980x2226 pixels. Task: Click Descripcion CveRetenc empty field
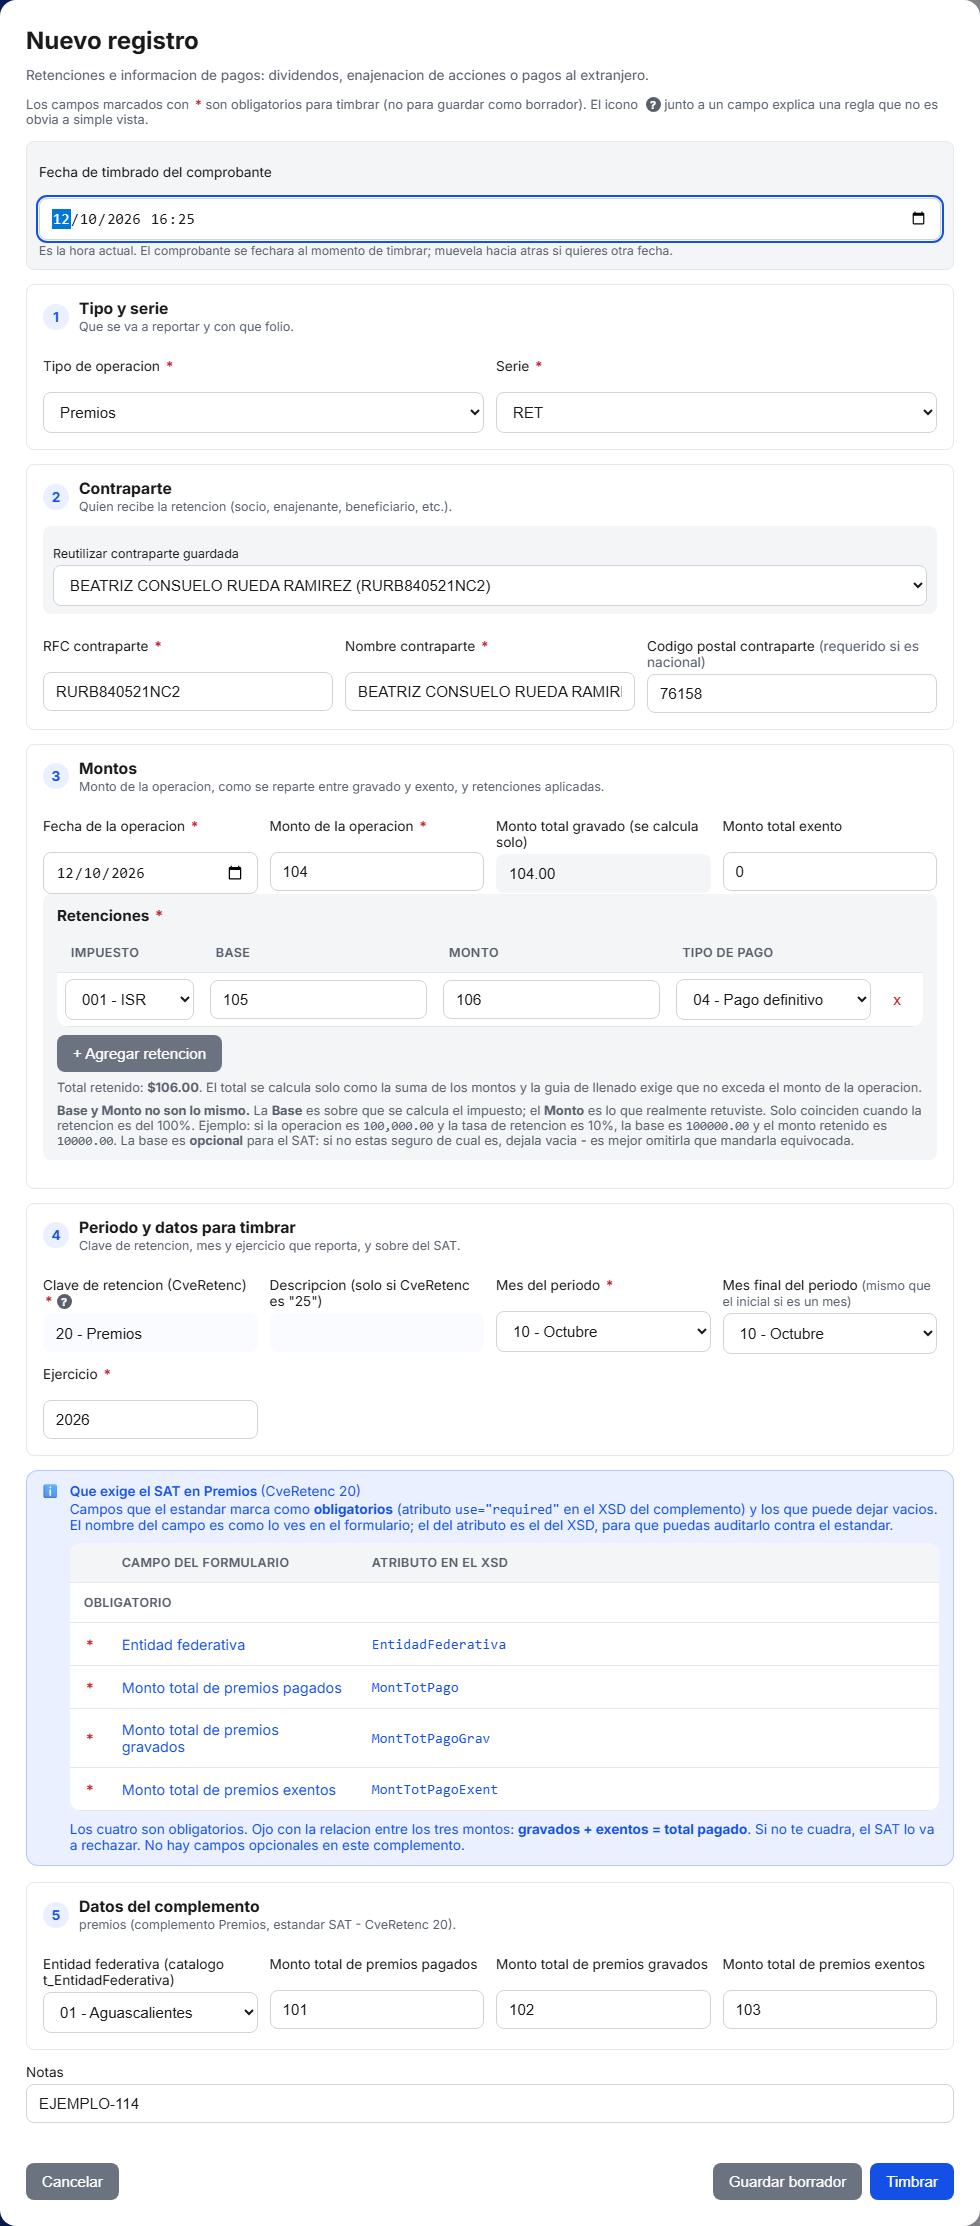click(x=377, y=1334)
